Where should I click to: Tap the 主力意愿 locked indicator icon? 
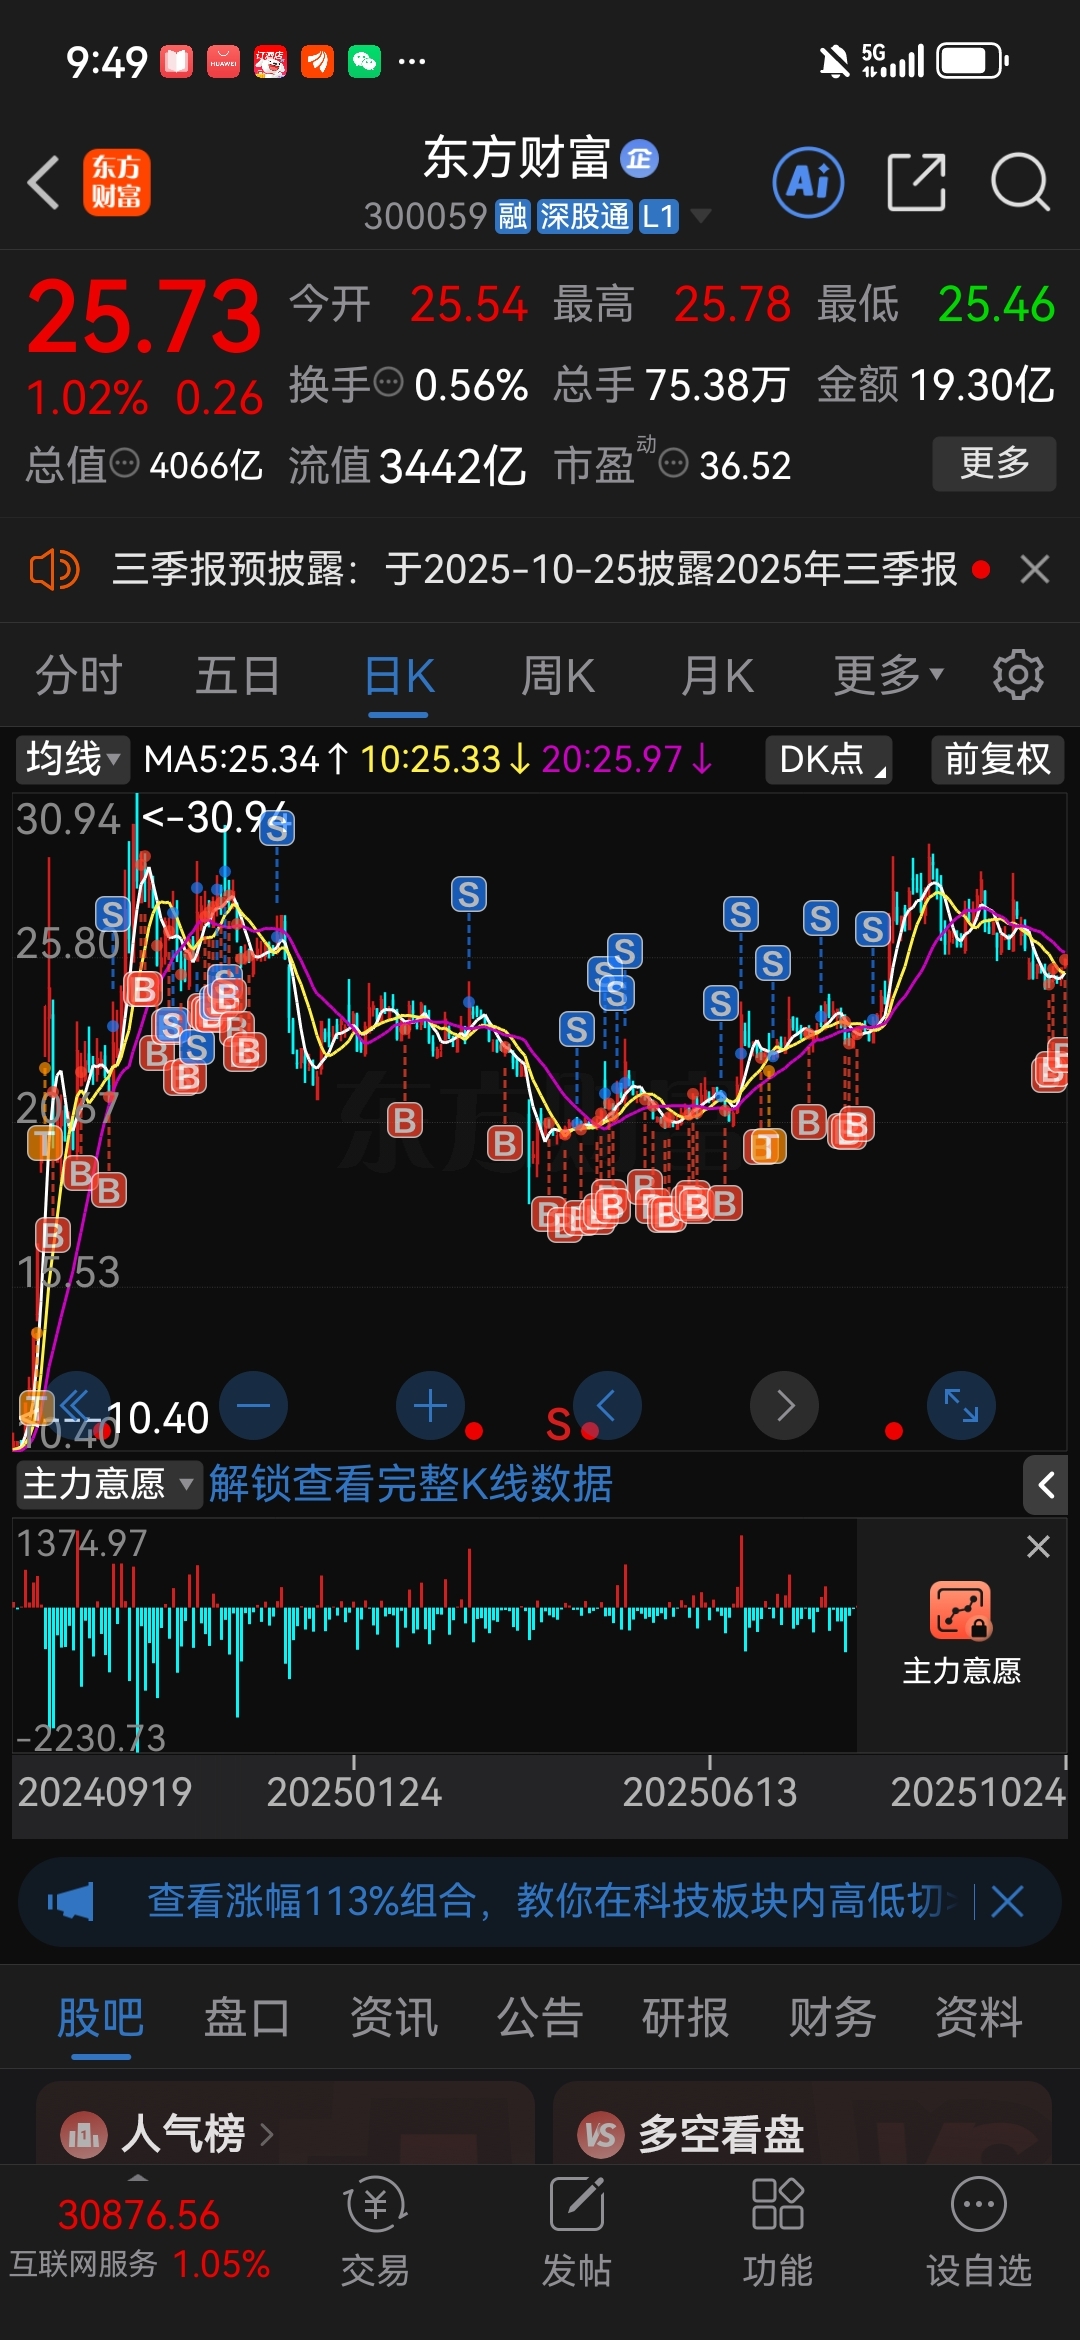pyautogui.click(x=961, y=1610)
